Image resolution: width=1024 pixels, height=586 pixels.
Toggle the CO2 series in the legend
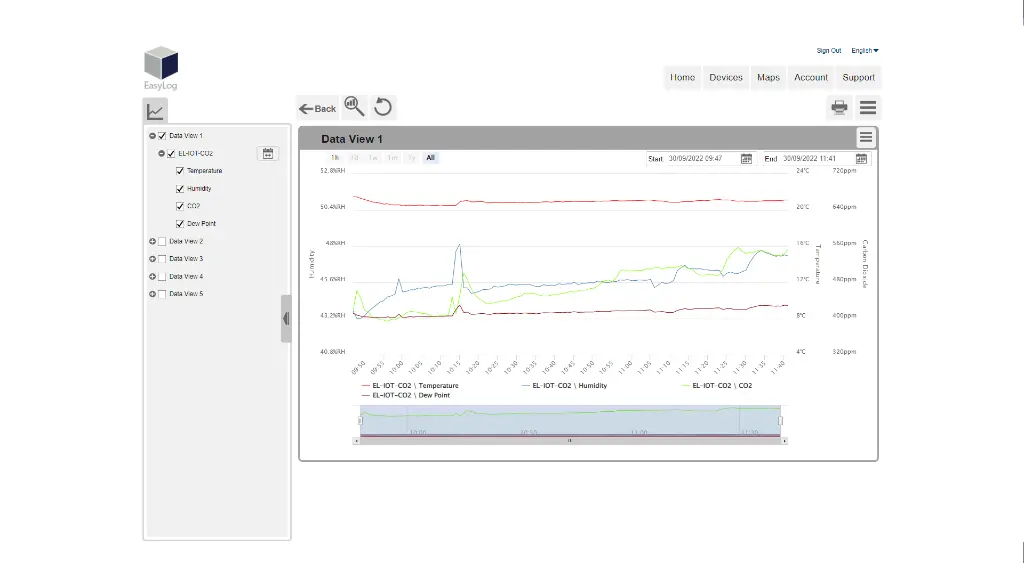(717, 386)
